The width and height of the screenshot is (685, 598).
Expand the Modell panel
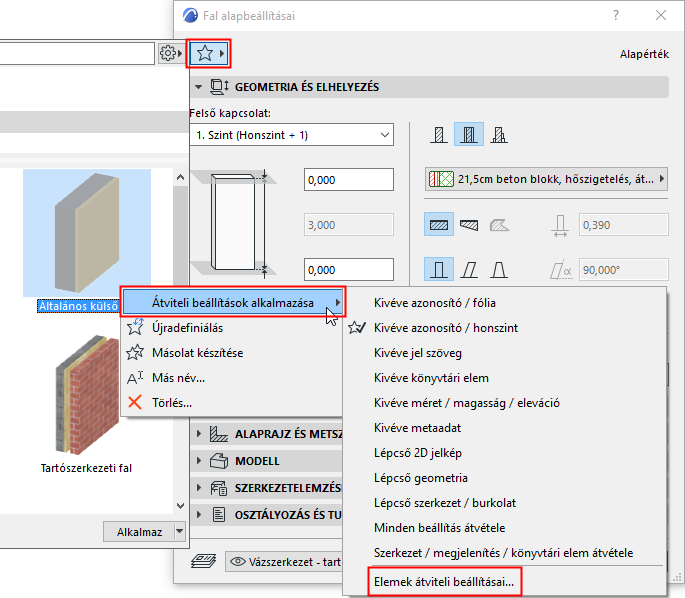[x=199, y=461]
